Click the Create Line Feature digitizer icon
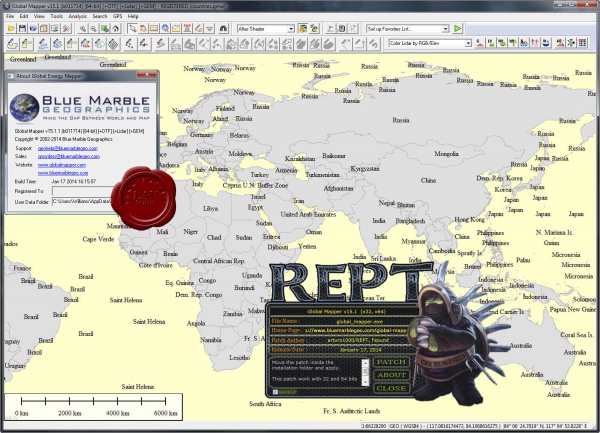The height and width of the screenshot is (433, 600). pos(43,44)
